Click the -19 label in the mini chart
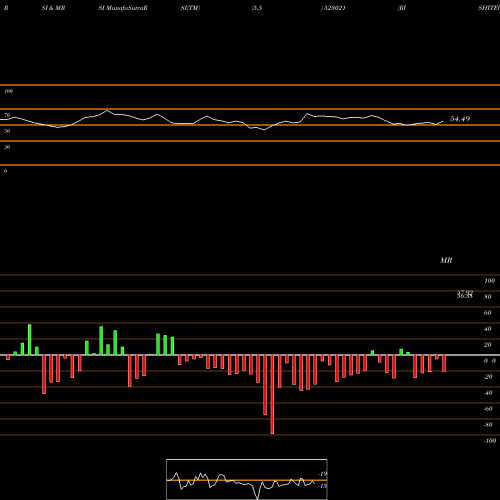Screen dimensions: 500x500 pos(322,474)
